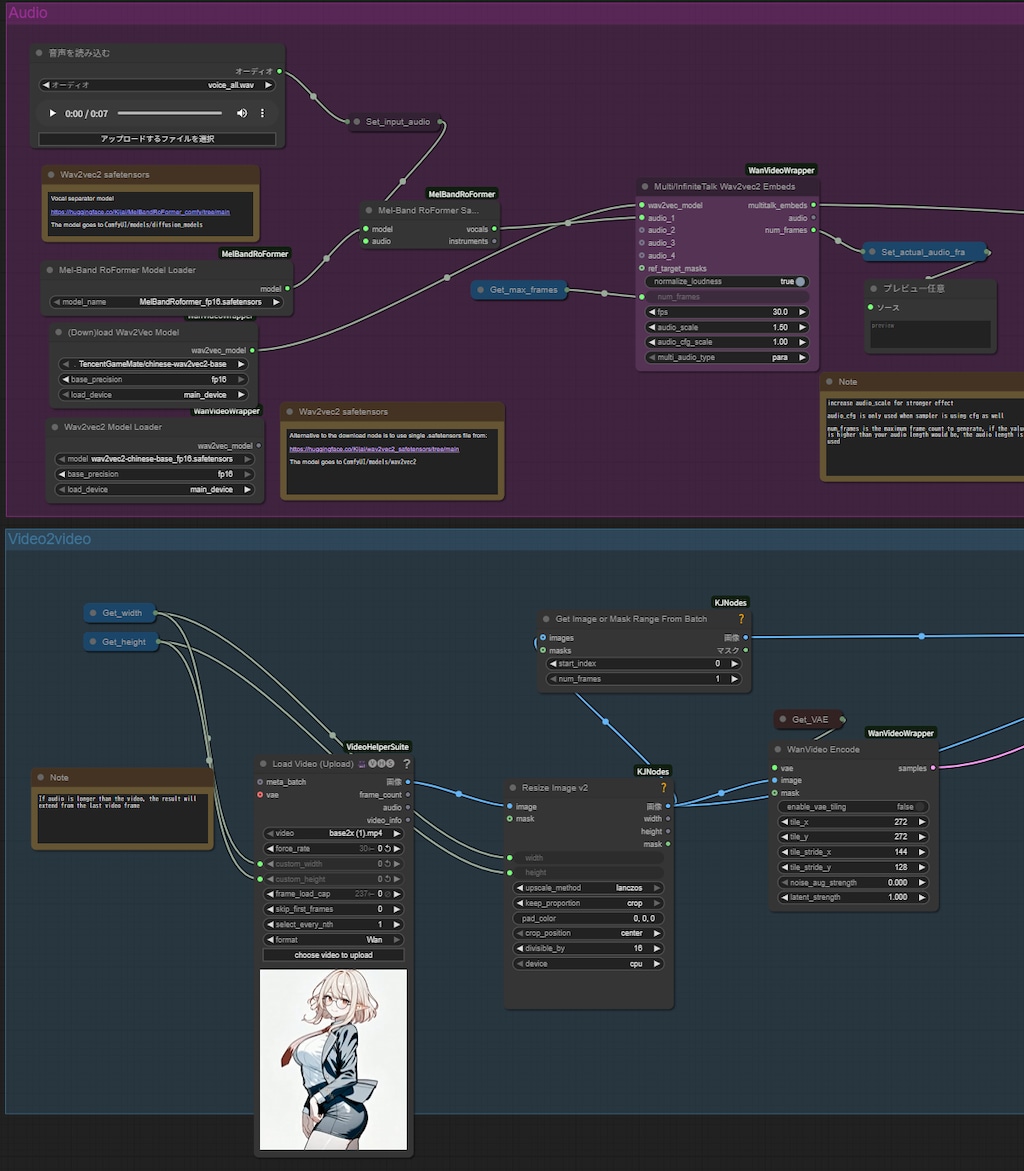Collapse the Multi/InfiniteTalk Wav2vec2 Embeds node dot
1024x1171 pixels.
click(645, 186)
